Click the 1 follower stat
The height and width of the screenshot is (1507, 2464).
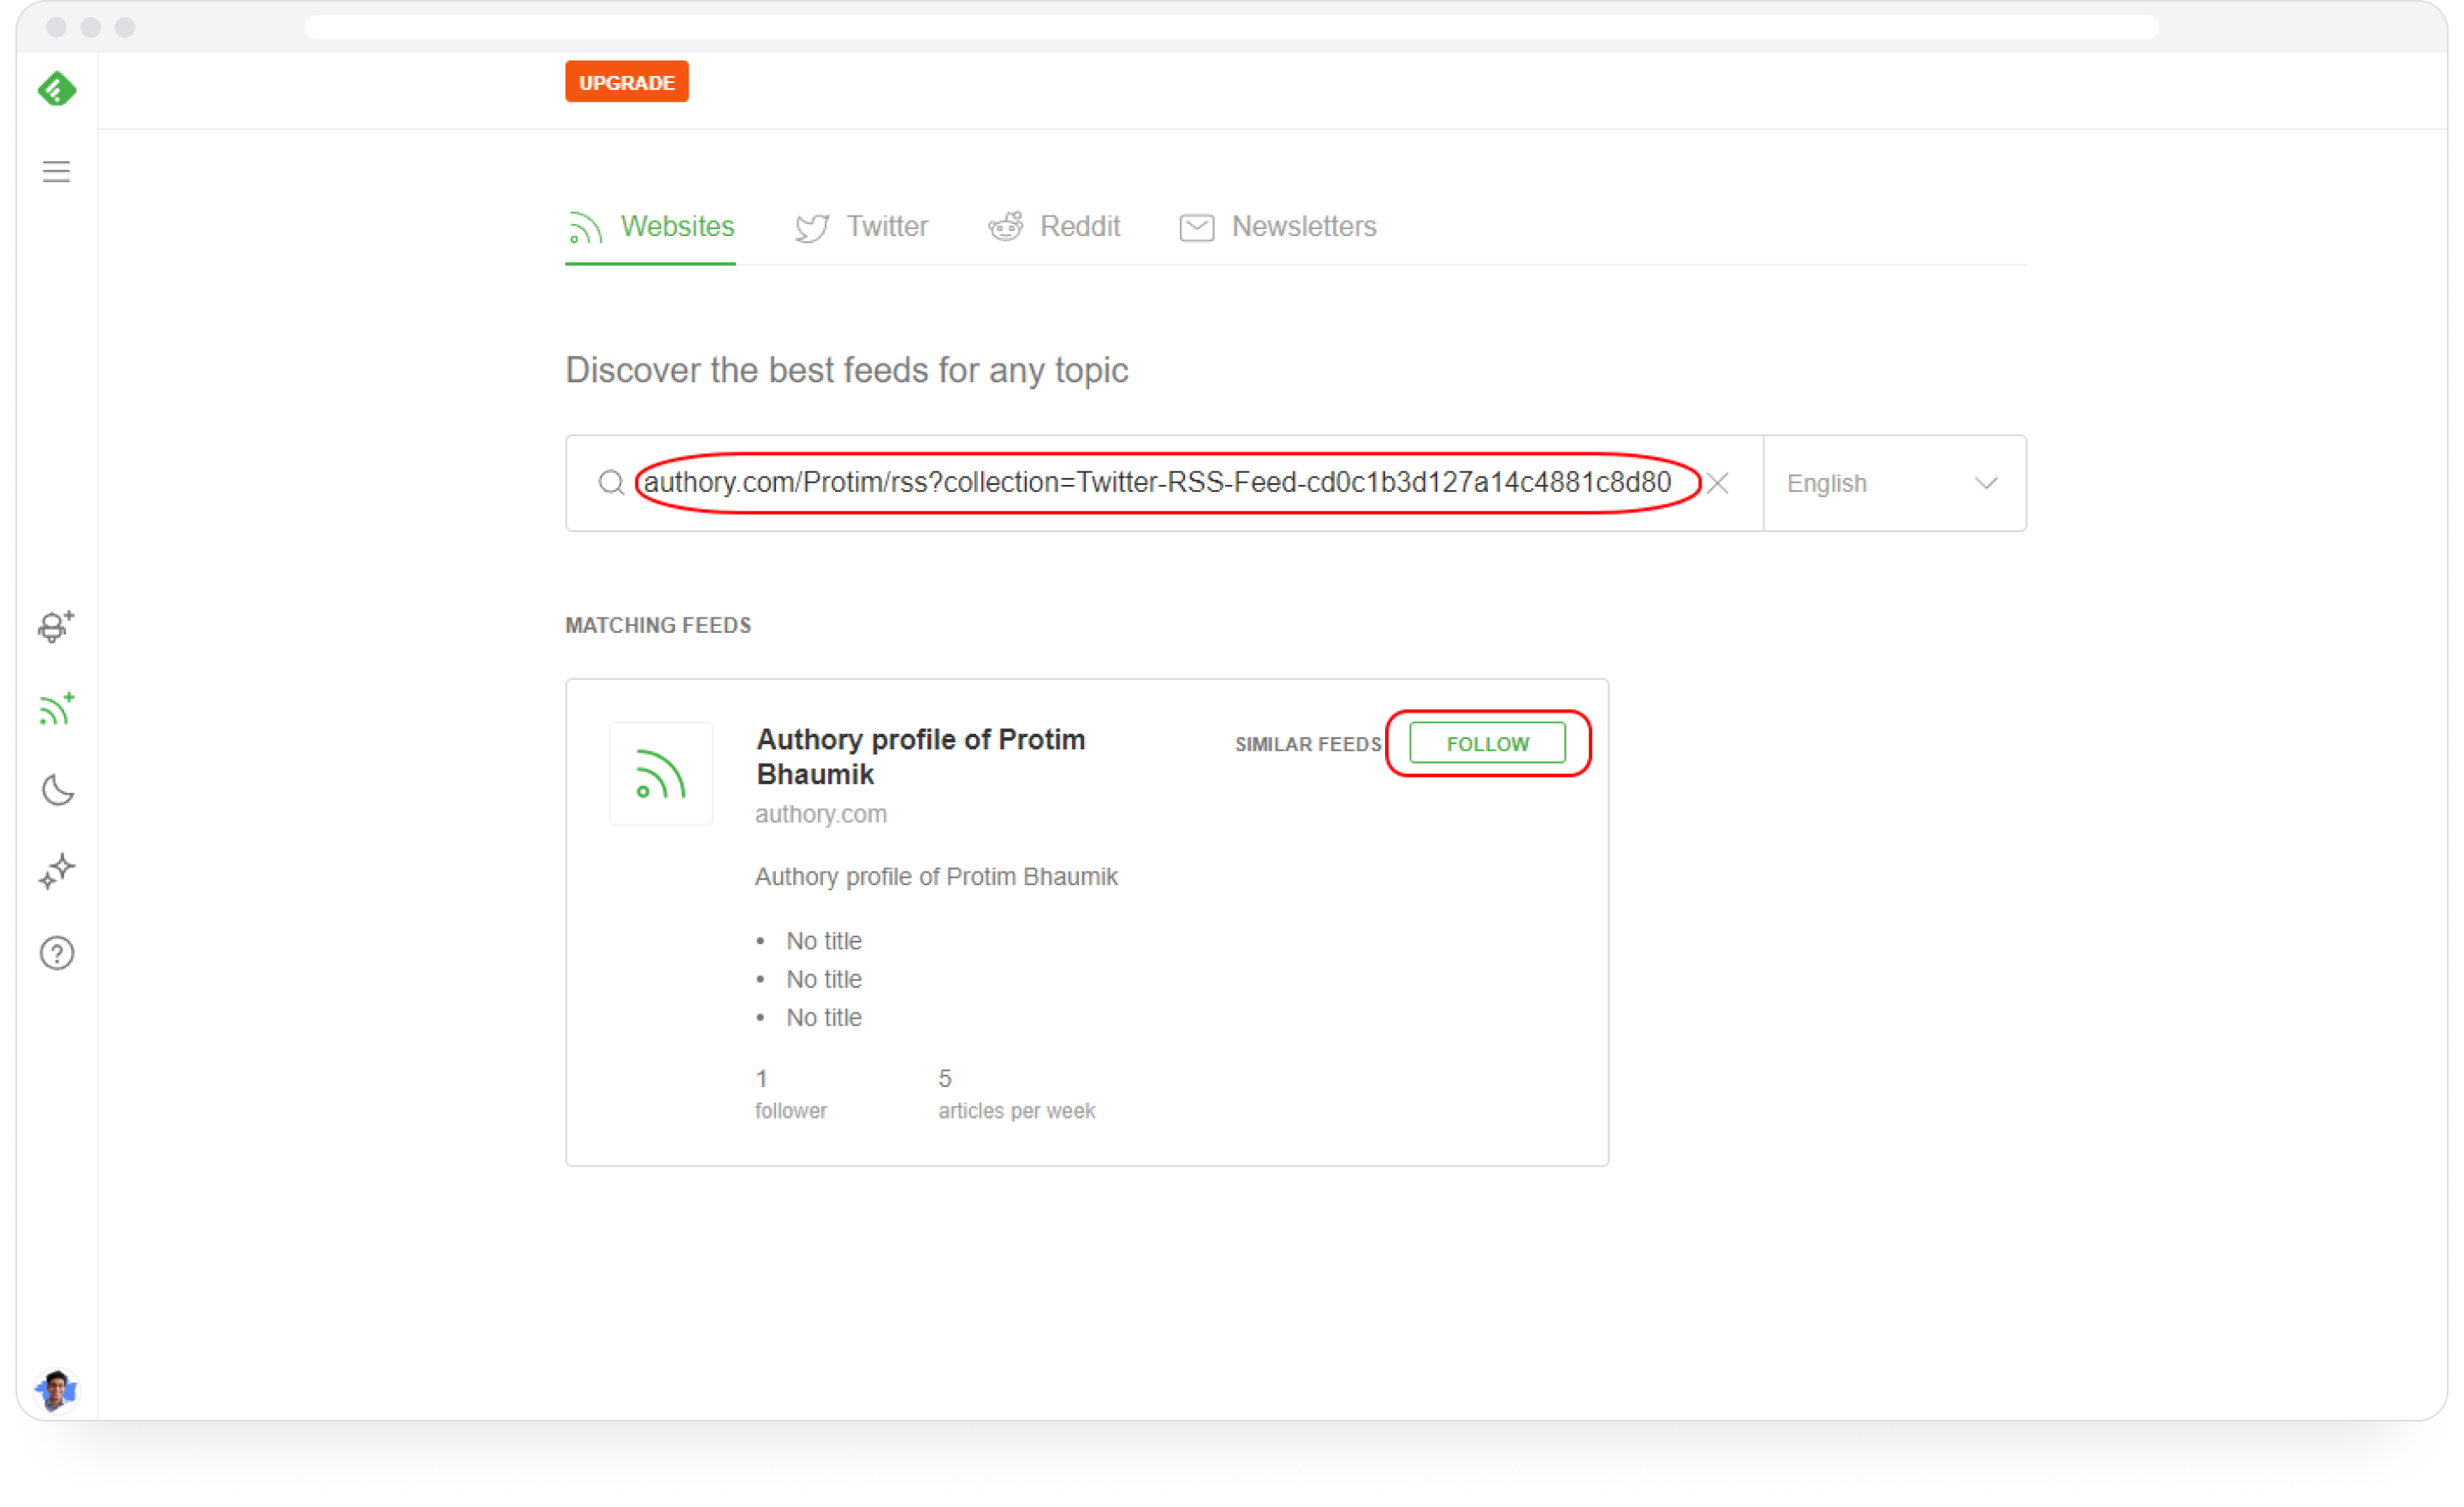click(x=790, y=1095)
